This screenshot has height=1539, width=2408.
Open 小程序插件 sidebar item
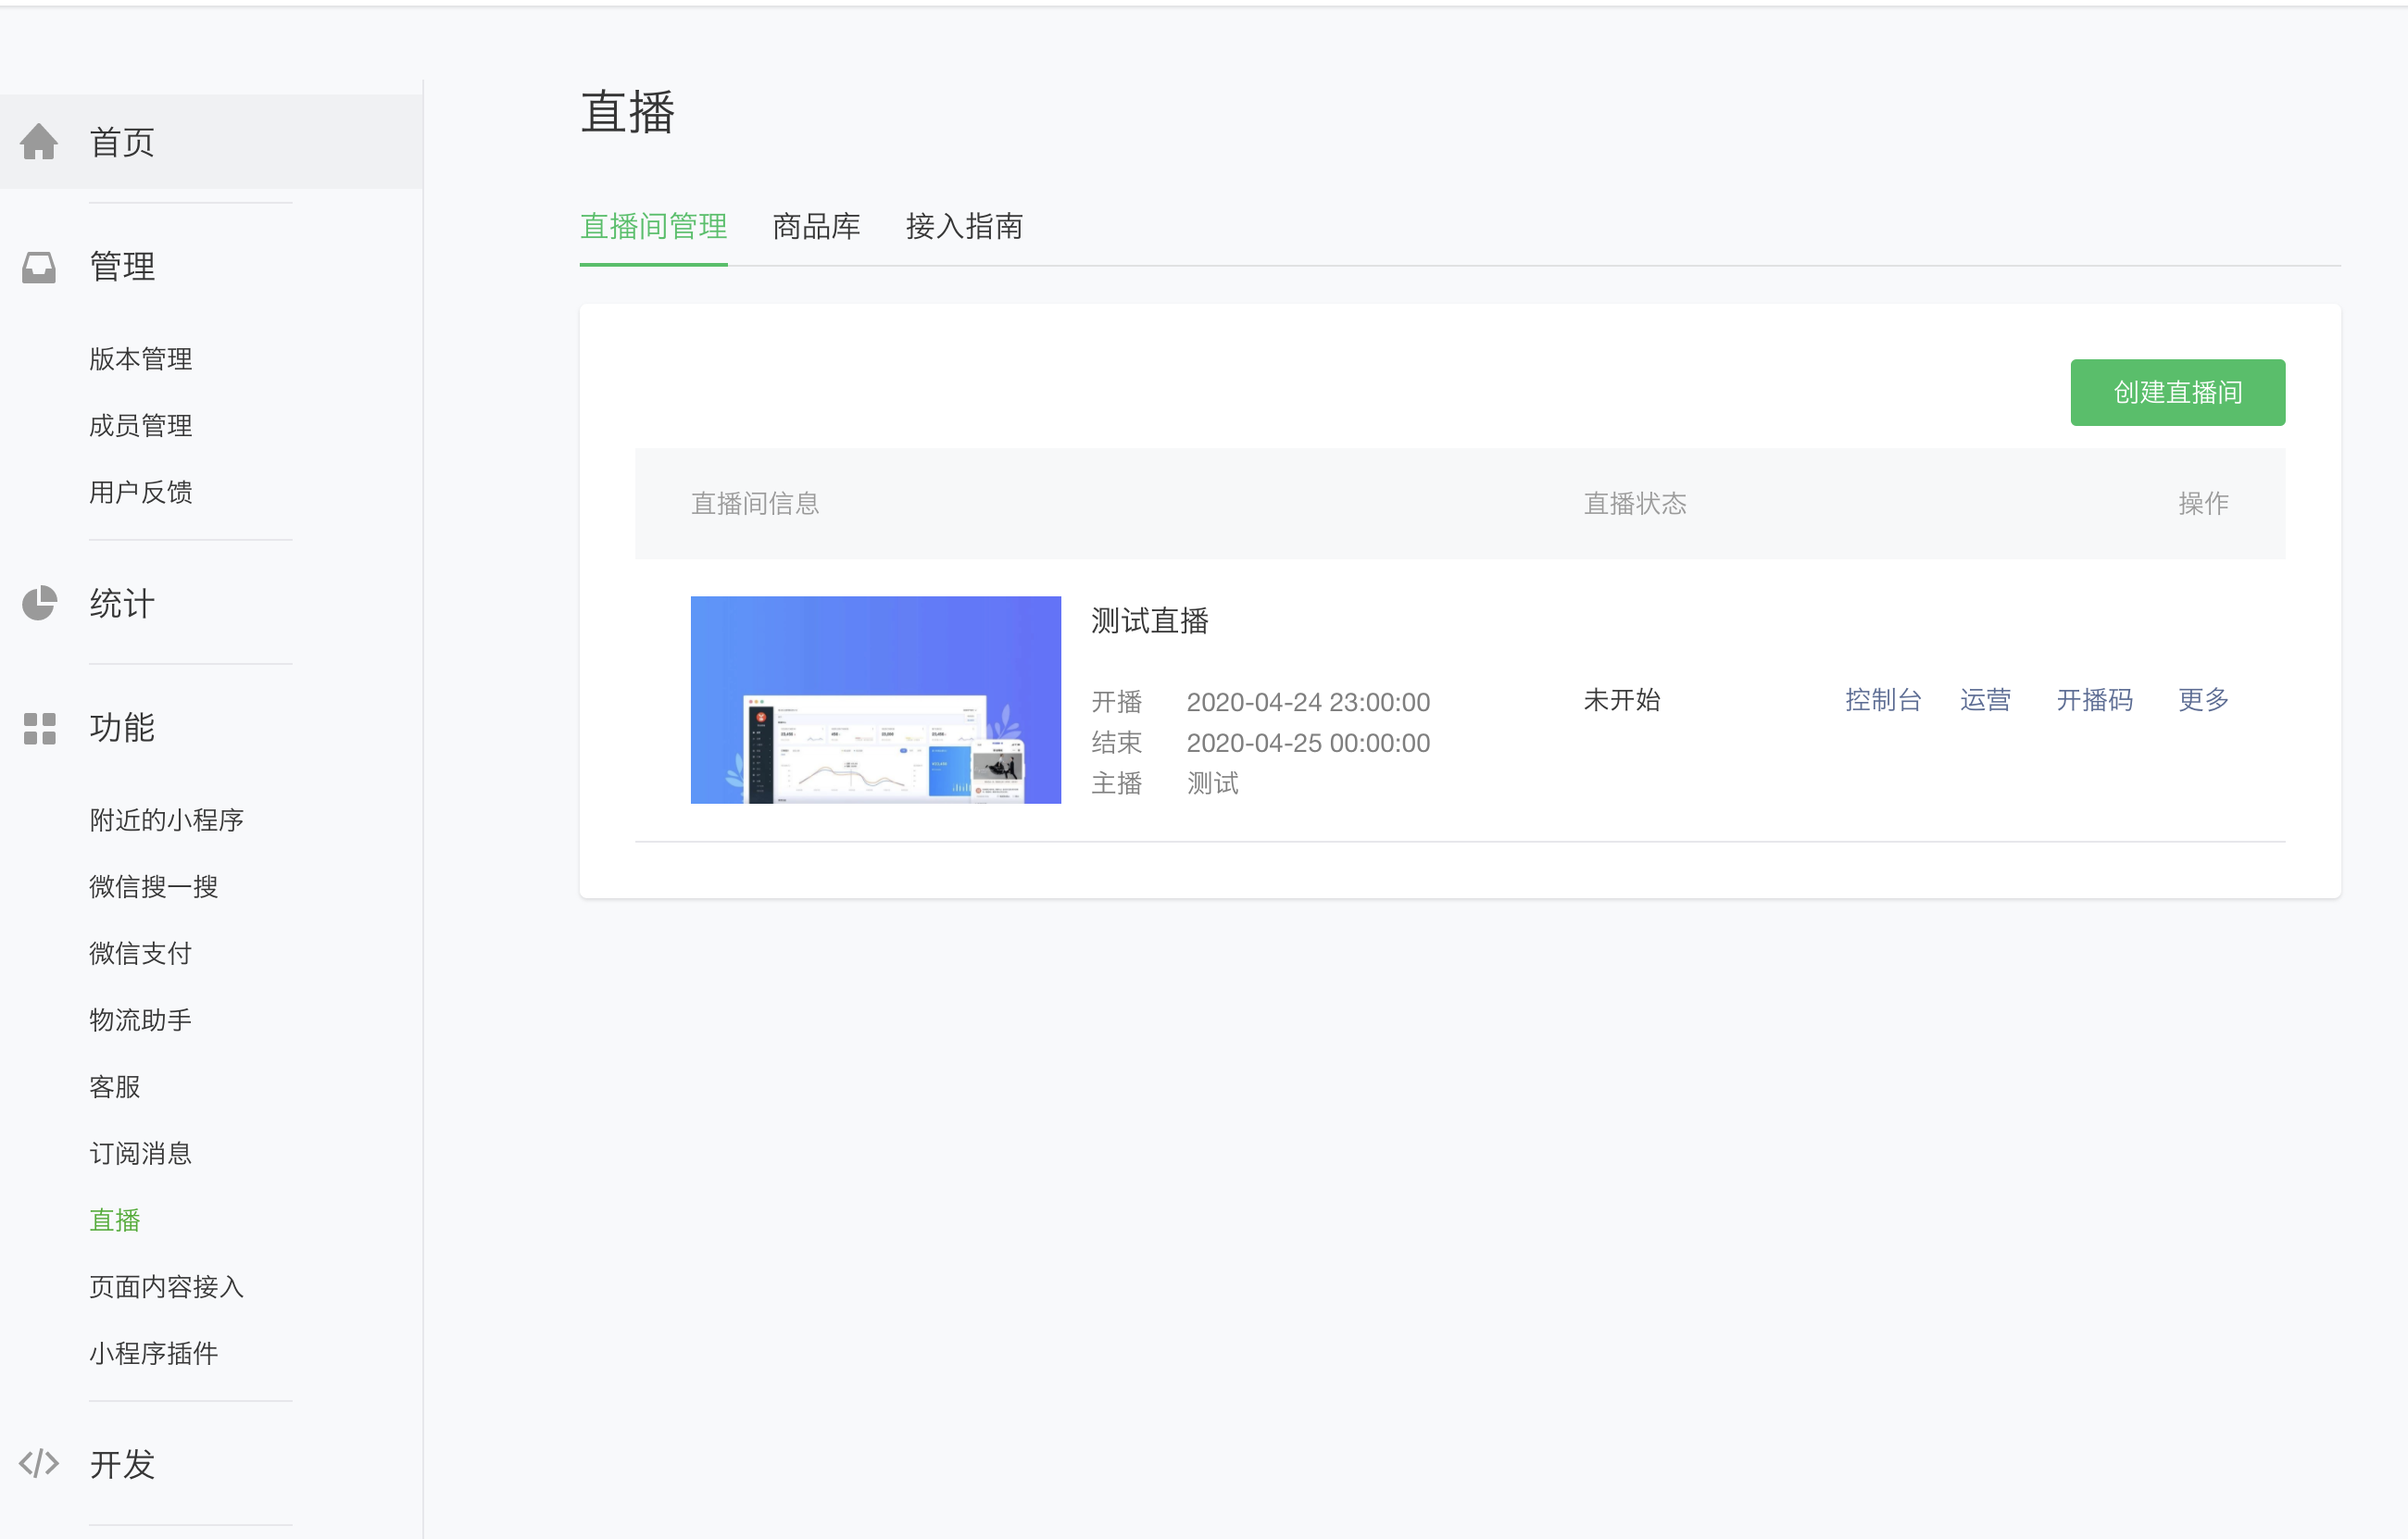pyautogui.click(x=153, y=1353)
